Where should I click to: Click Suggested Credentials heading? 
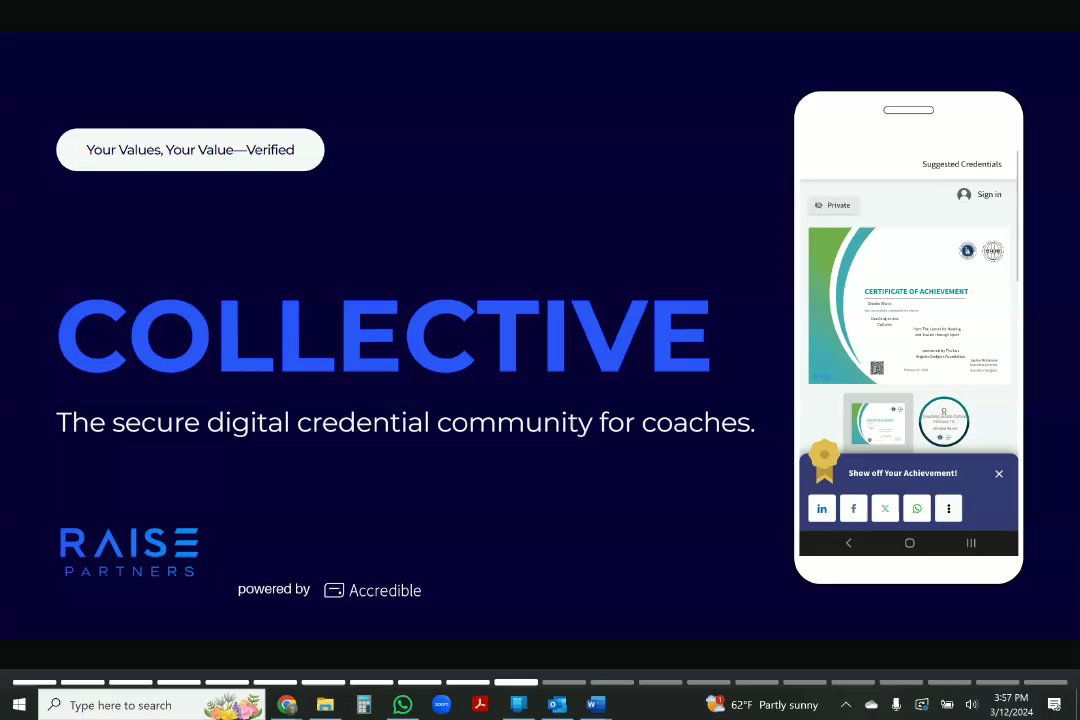pos(962,164)
